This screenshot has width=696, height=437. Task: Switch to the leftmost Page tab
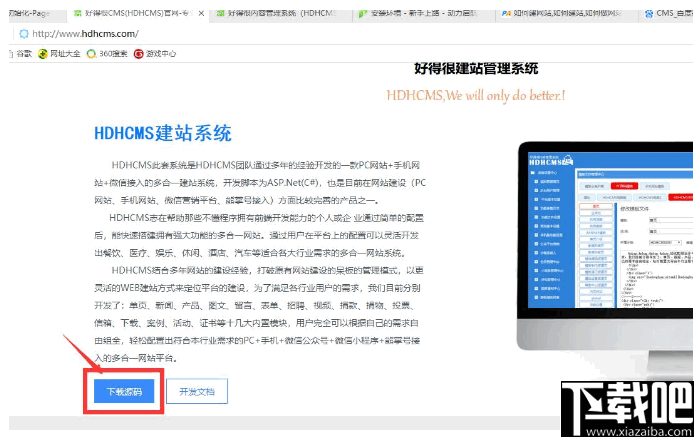pos(37,13)
